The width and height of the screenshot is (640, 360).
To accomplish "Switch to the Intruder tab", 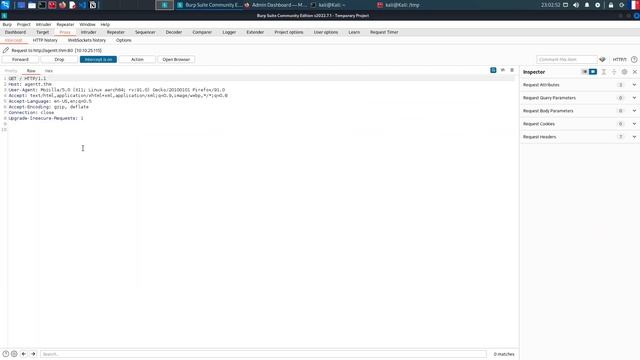I will click(x=88, y=32).
